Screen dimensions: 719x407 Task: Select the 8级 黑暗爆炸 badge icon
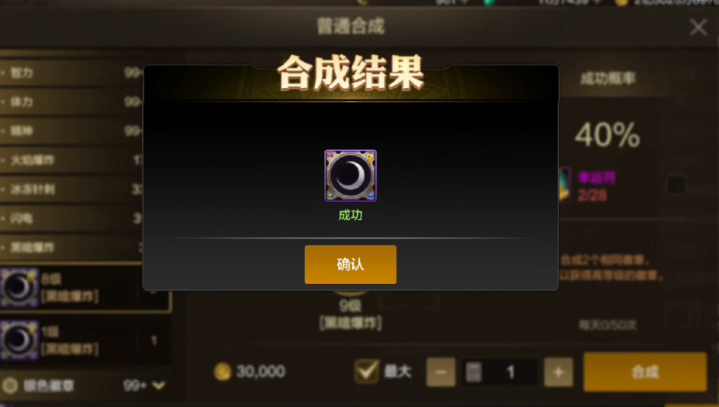coord(19,287)
